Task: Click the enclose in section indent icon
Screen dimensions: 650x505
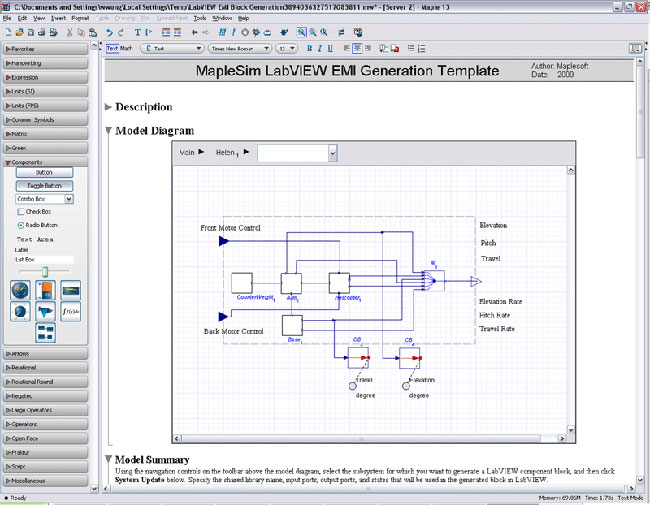Action: [x=166, y=32]
